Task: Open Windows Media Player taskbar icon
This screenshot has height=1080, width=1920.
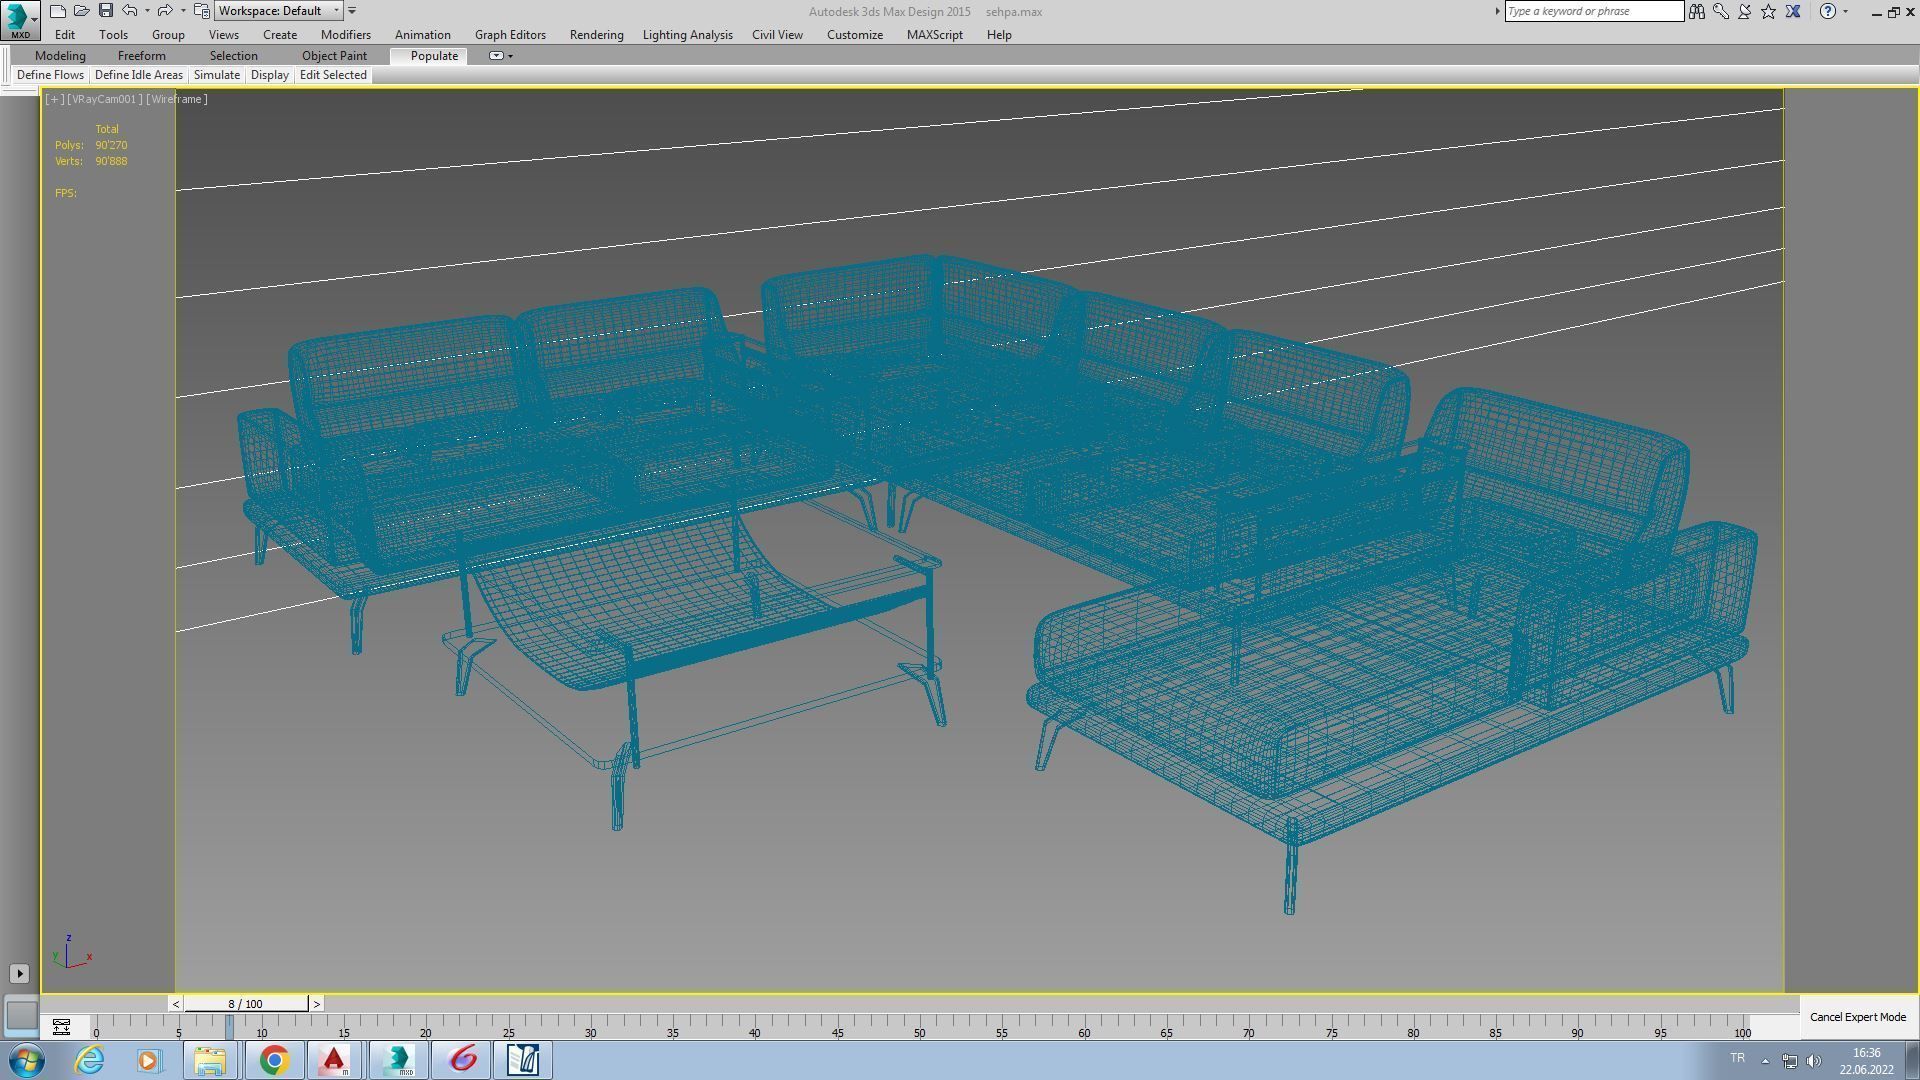Action: point(149,1060)
